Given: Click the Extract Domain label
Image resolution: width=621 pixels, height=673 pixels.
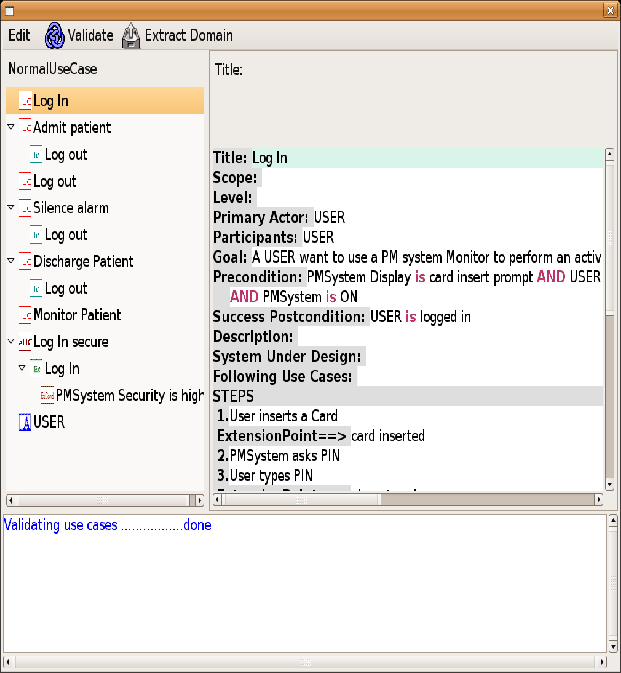Looking at the screenshot, I should [189, 35].
